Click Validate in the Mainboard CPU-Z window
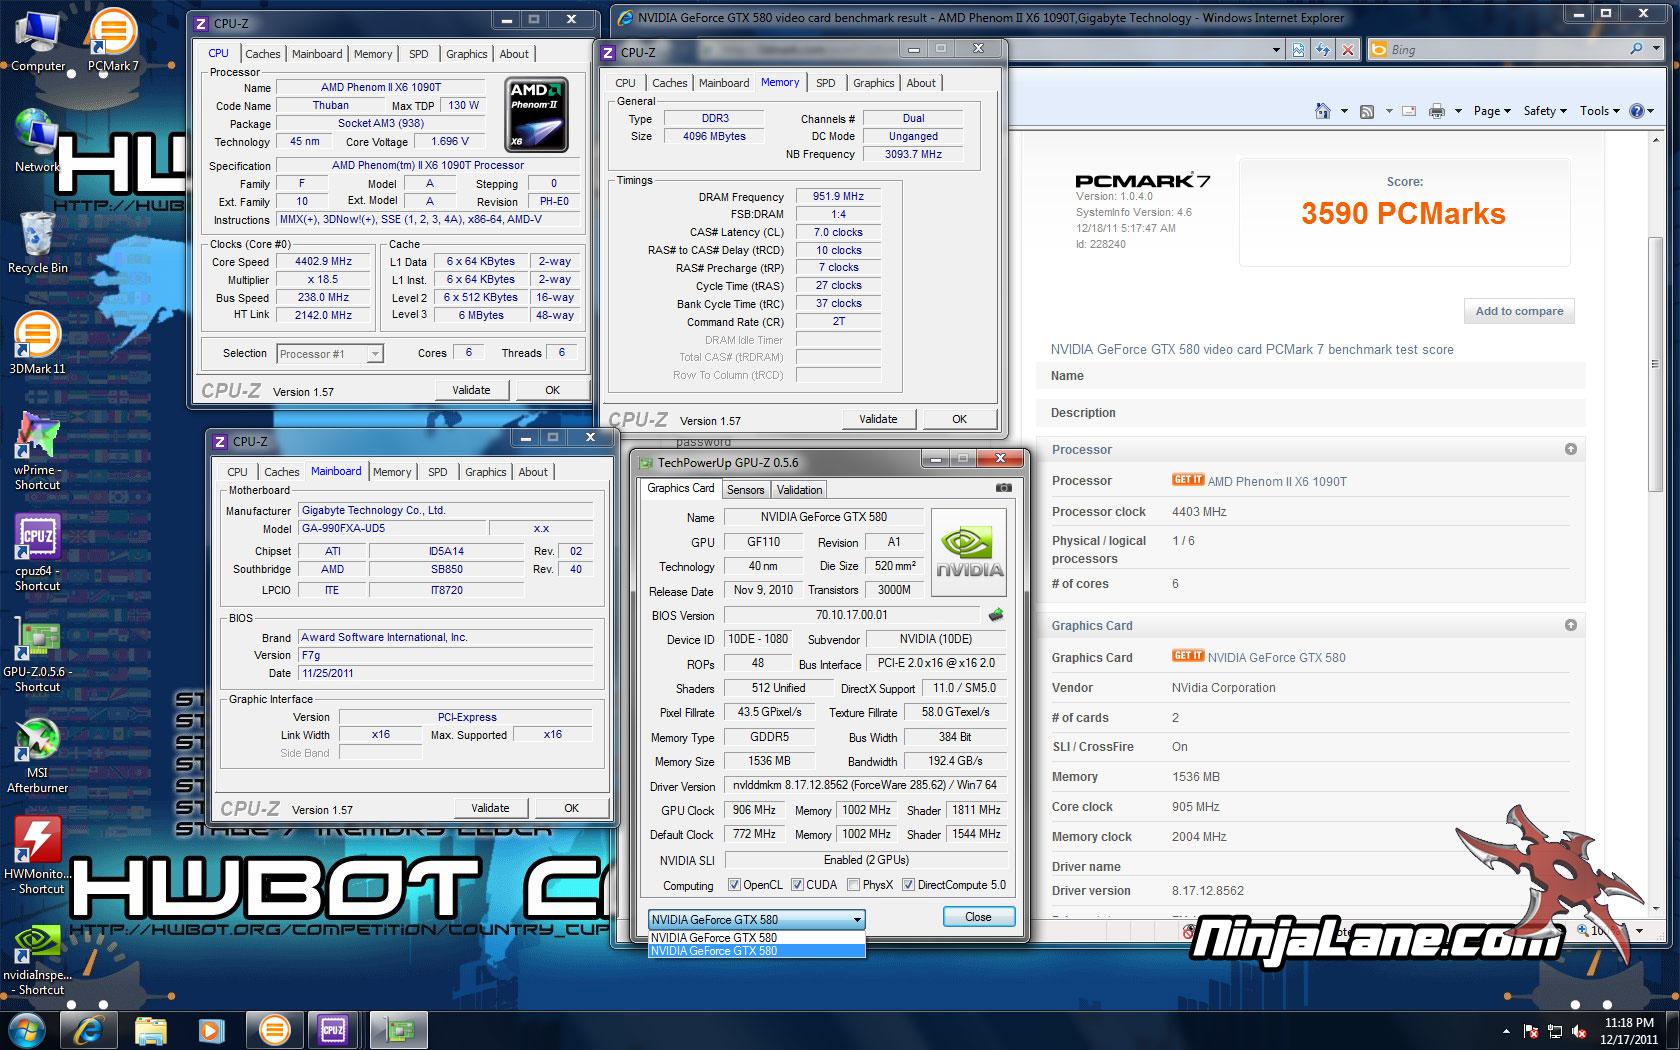 coord(490,808)
